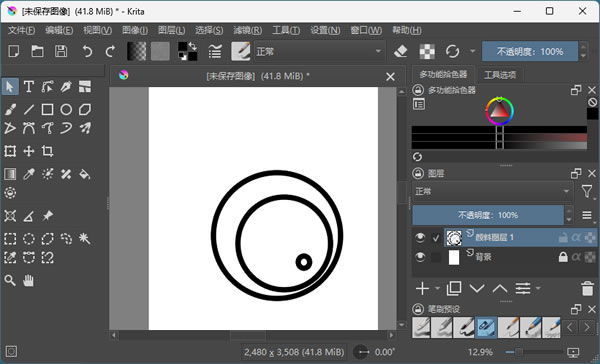Toggle preserve alpha checkerboard button
This screenshot has width=600, height=364.
click(427, 51)
